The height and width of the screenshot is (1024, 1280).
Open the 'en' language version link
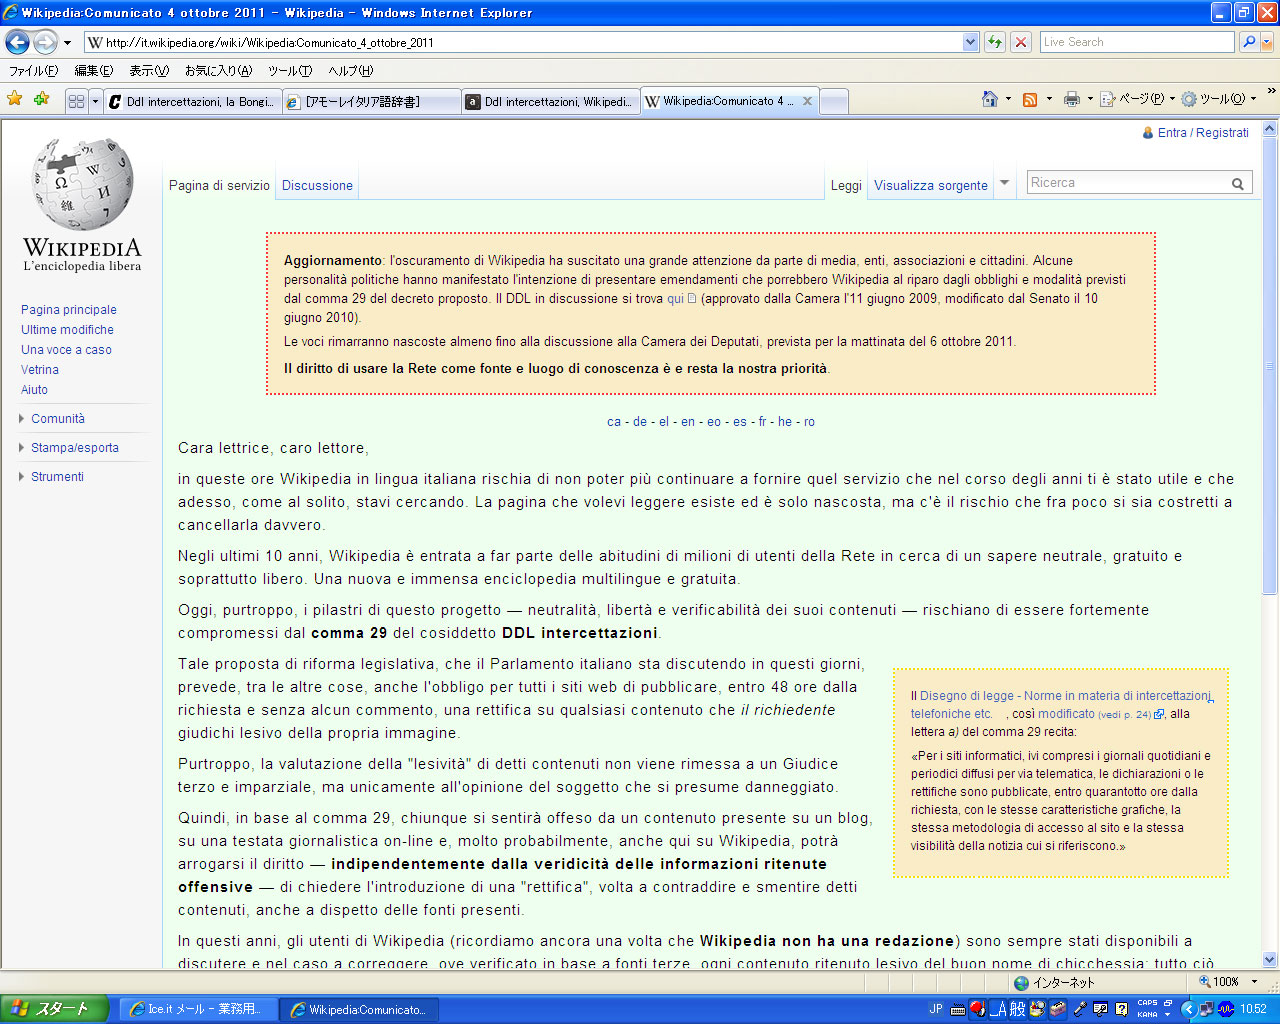coord(688,422)
